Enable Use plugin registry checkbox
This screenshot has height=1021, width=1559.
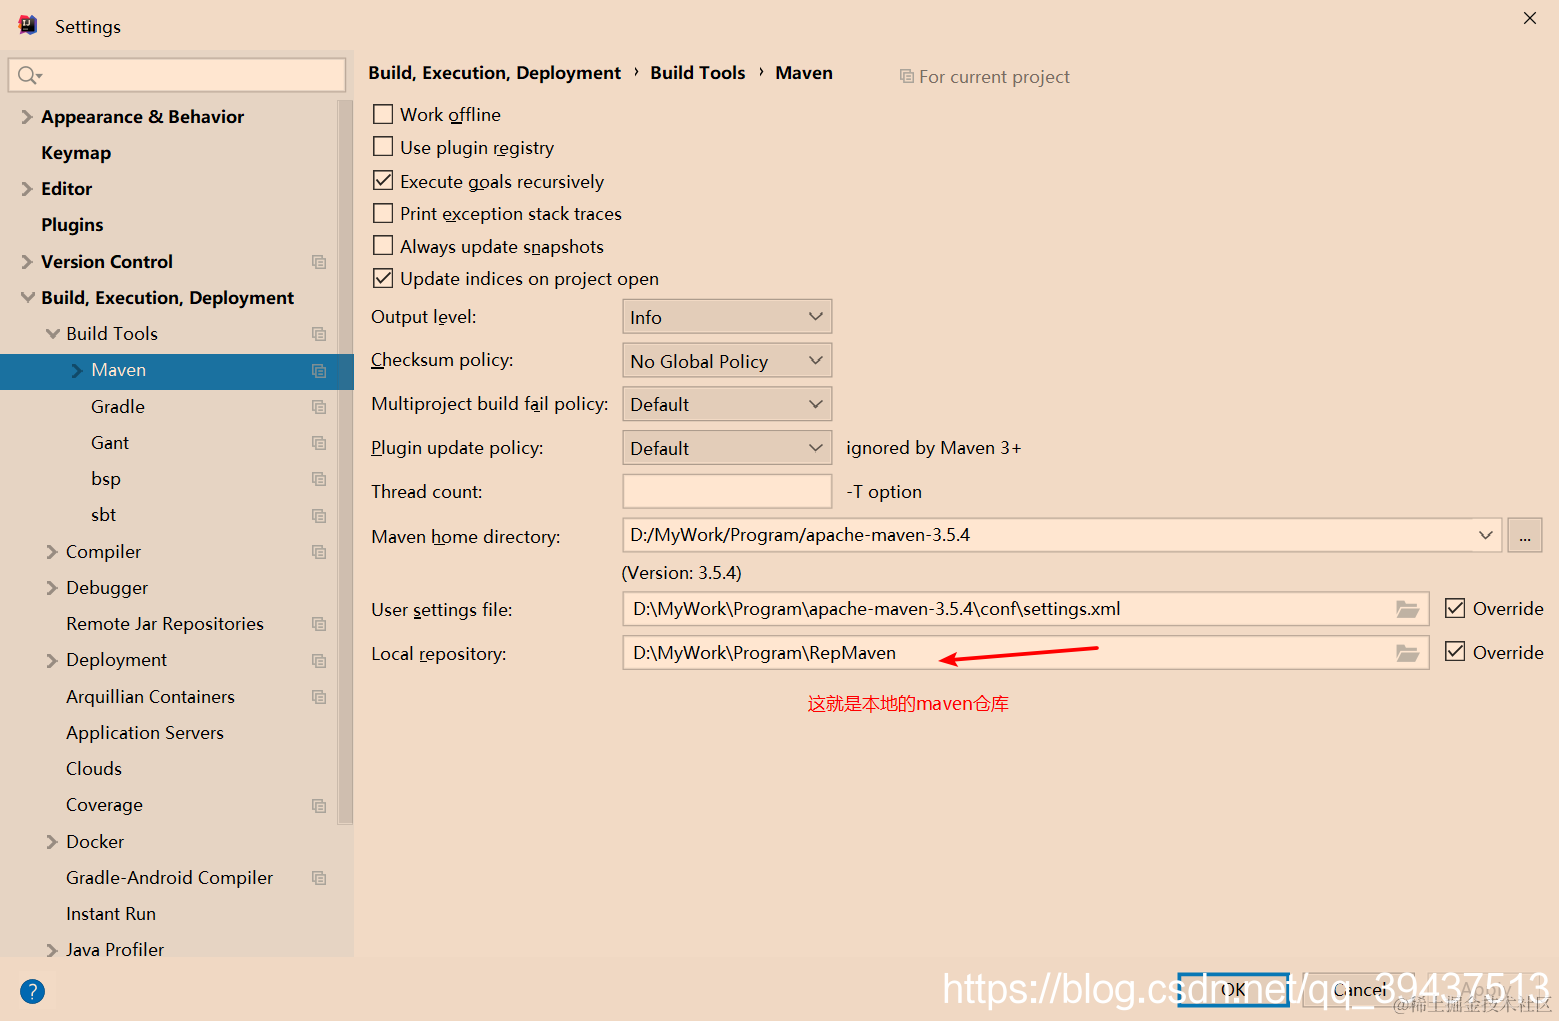click(383, 147)
